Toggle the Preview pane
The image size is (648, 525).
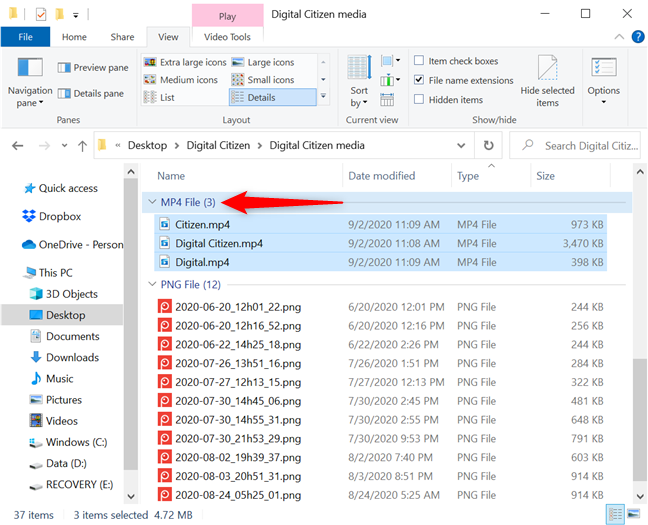93,67
